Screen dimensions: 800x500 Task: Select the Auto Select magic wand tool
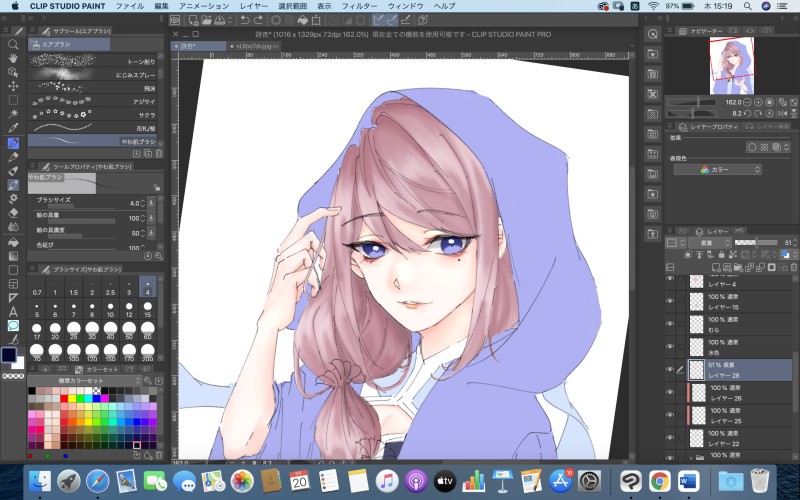pos(13,114)
